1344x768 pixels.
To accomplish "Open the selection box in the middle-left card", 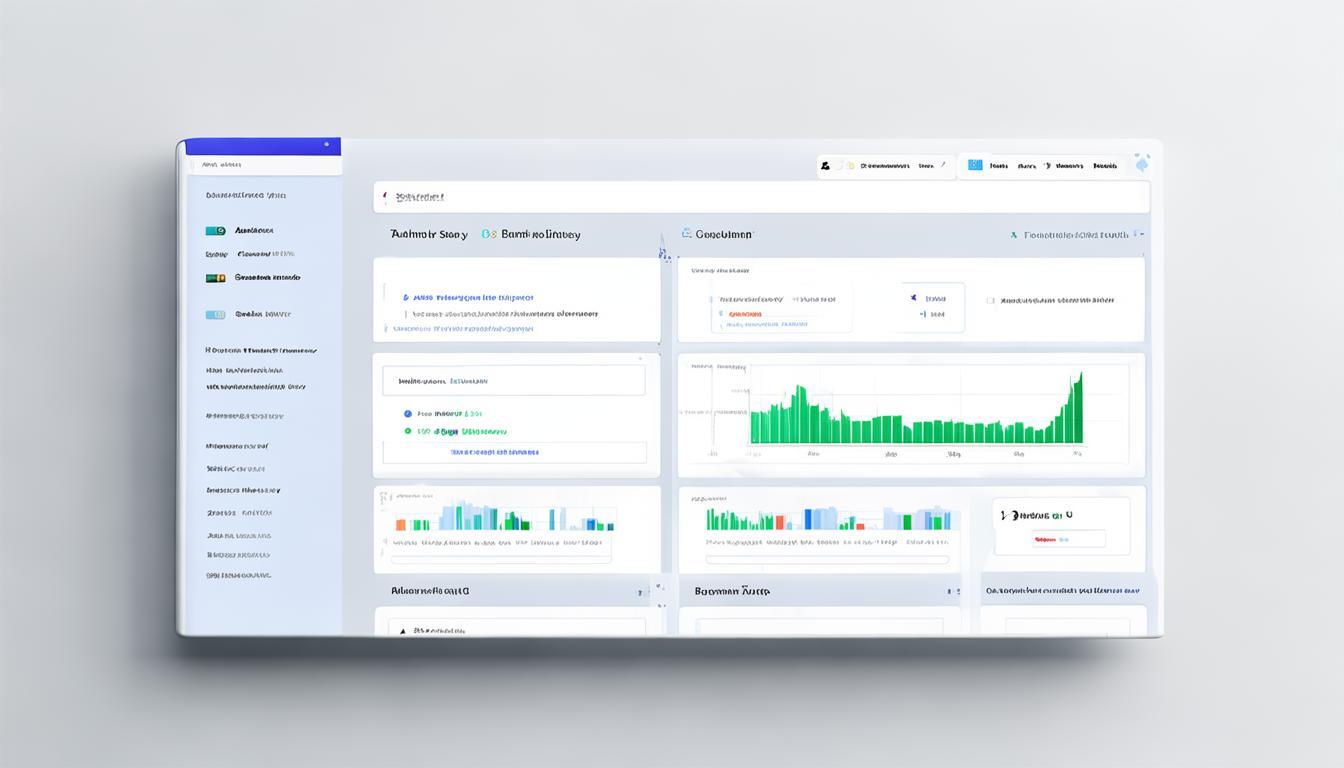I will coord(513,381).
